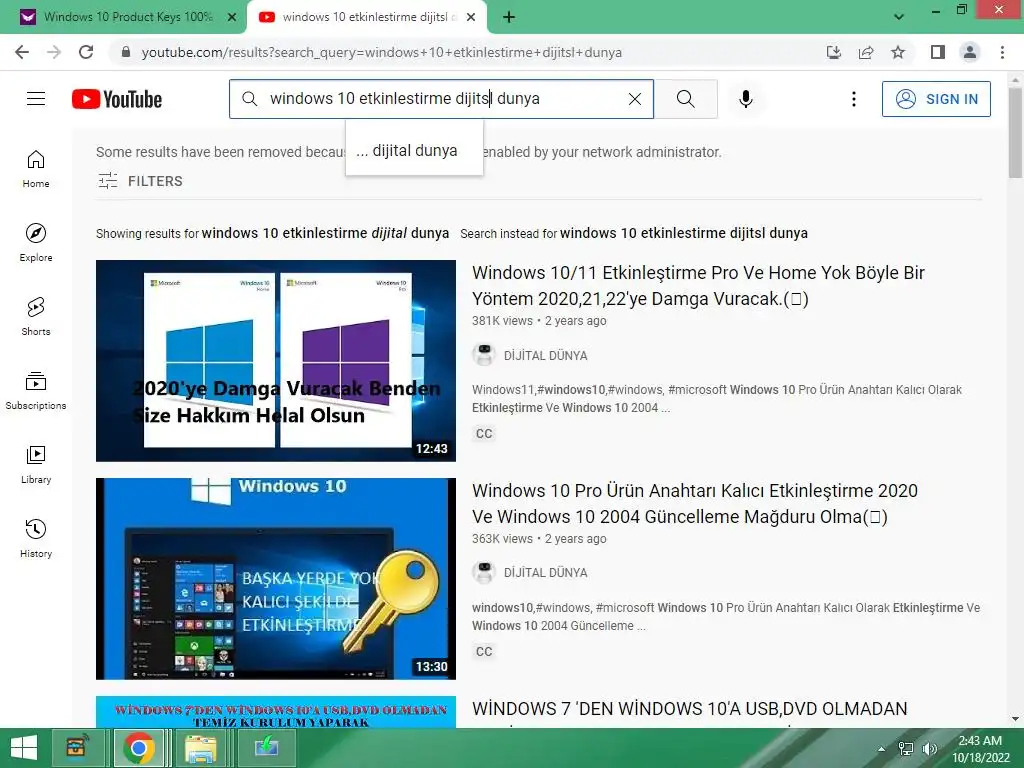
Task: Open the Chrome profile avatar menu
Action: tap(970, 52)
